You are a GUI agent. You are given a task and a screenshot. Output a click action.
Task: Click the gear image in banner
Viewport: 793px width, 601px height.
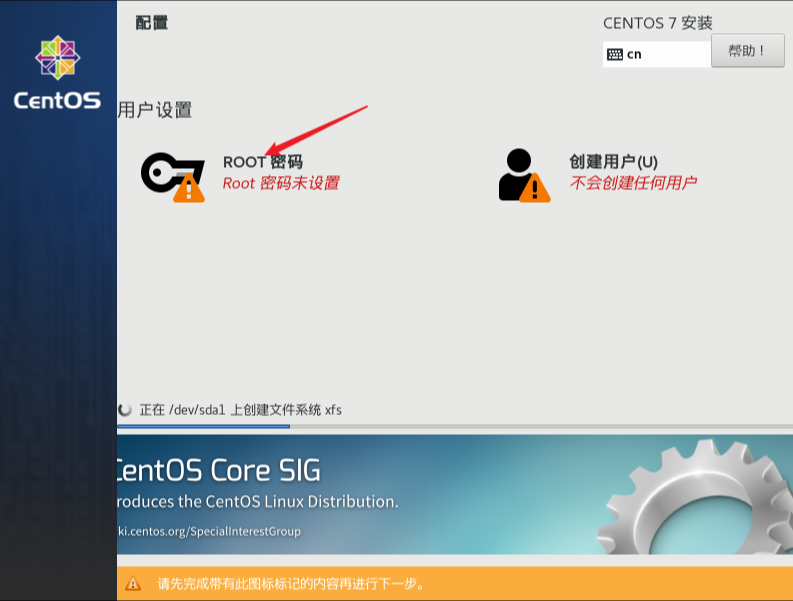(x=695, y=496)
